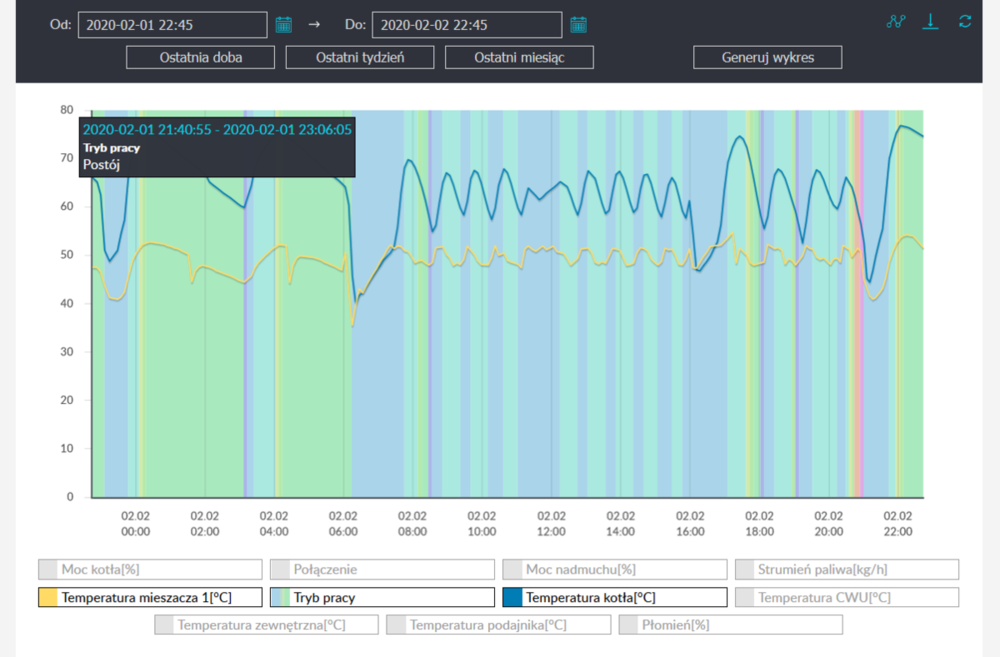The width and height of the screenshot is (1000, 657).
Task: Choose the 'Ostatni miesiąc' range
Action: [519, 57]
